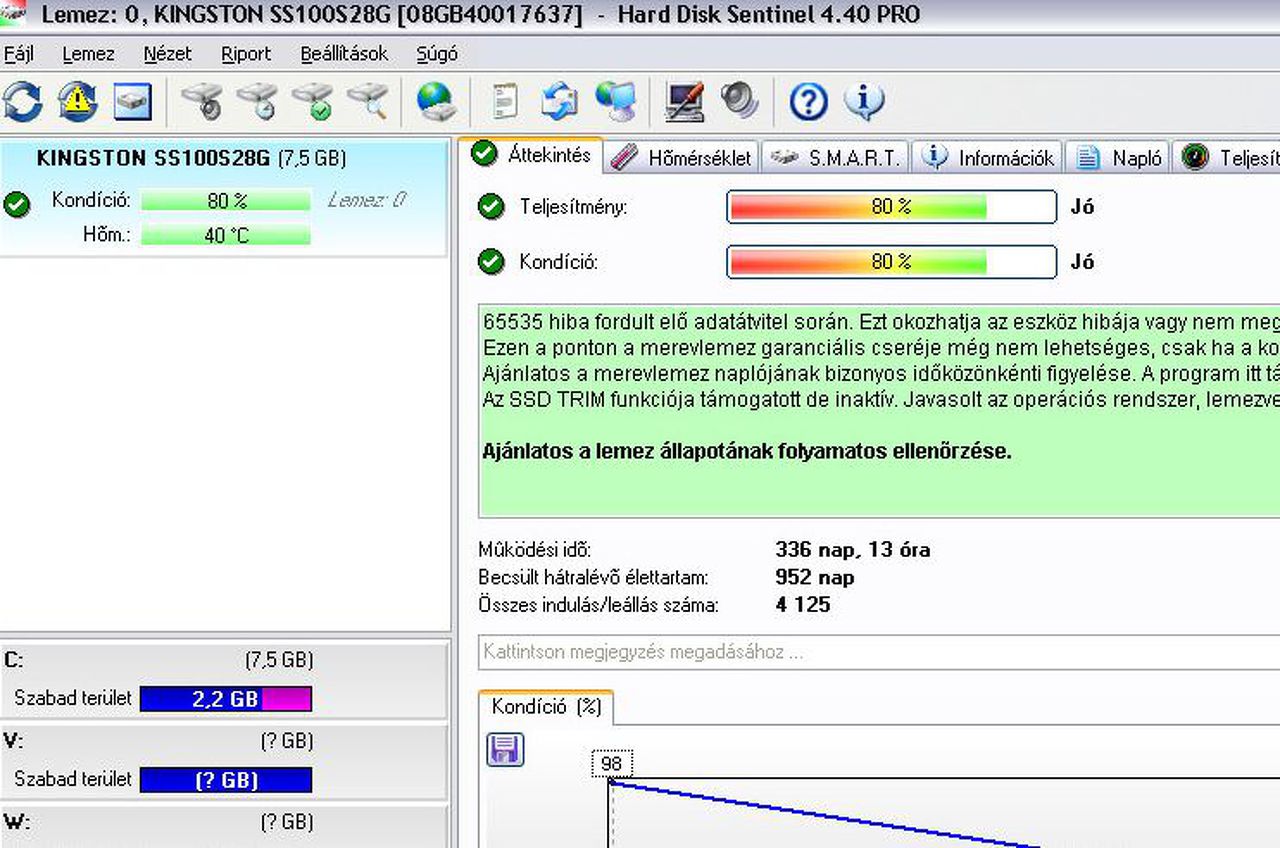Click the "Becsült hátralévő élettartam:" label
Viewport: 1280px width, 848px height.
[594, 577]
